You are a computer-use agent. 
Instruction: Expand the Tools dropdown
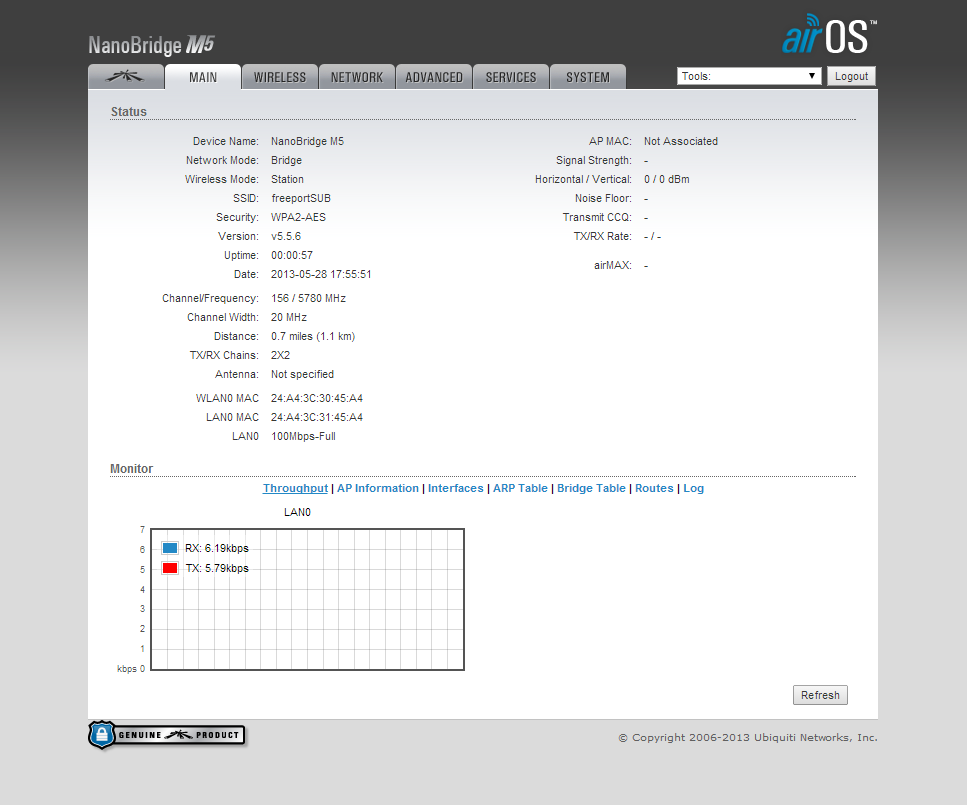click(749, 76)
